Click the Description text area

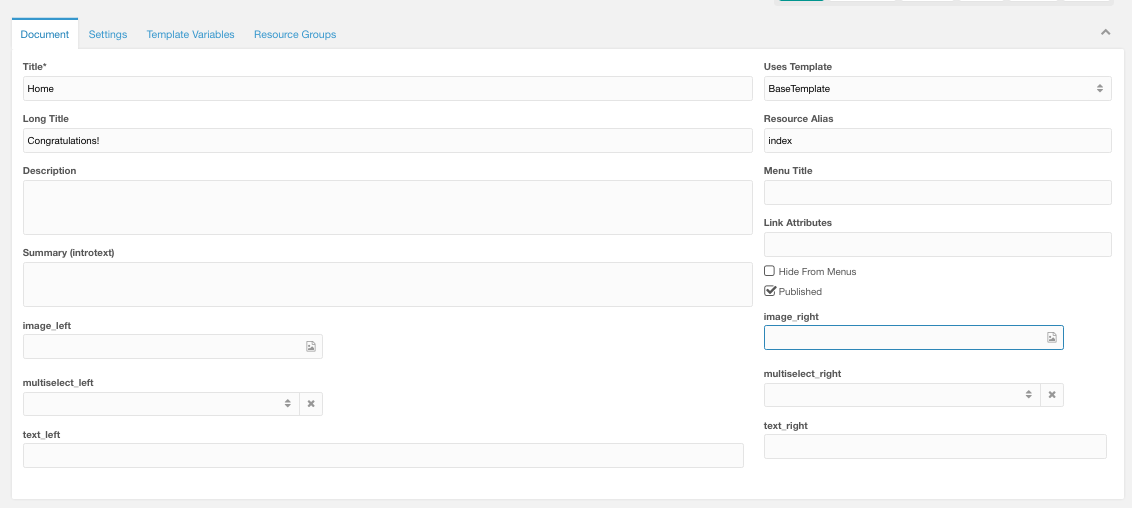[x=388, y=207]
